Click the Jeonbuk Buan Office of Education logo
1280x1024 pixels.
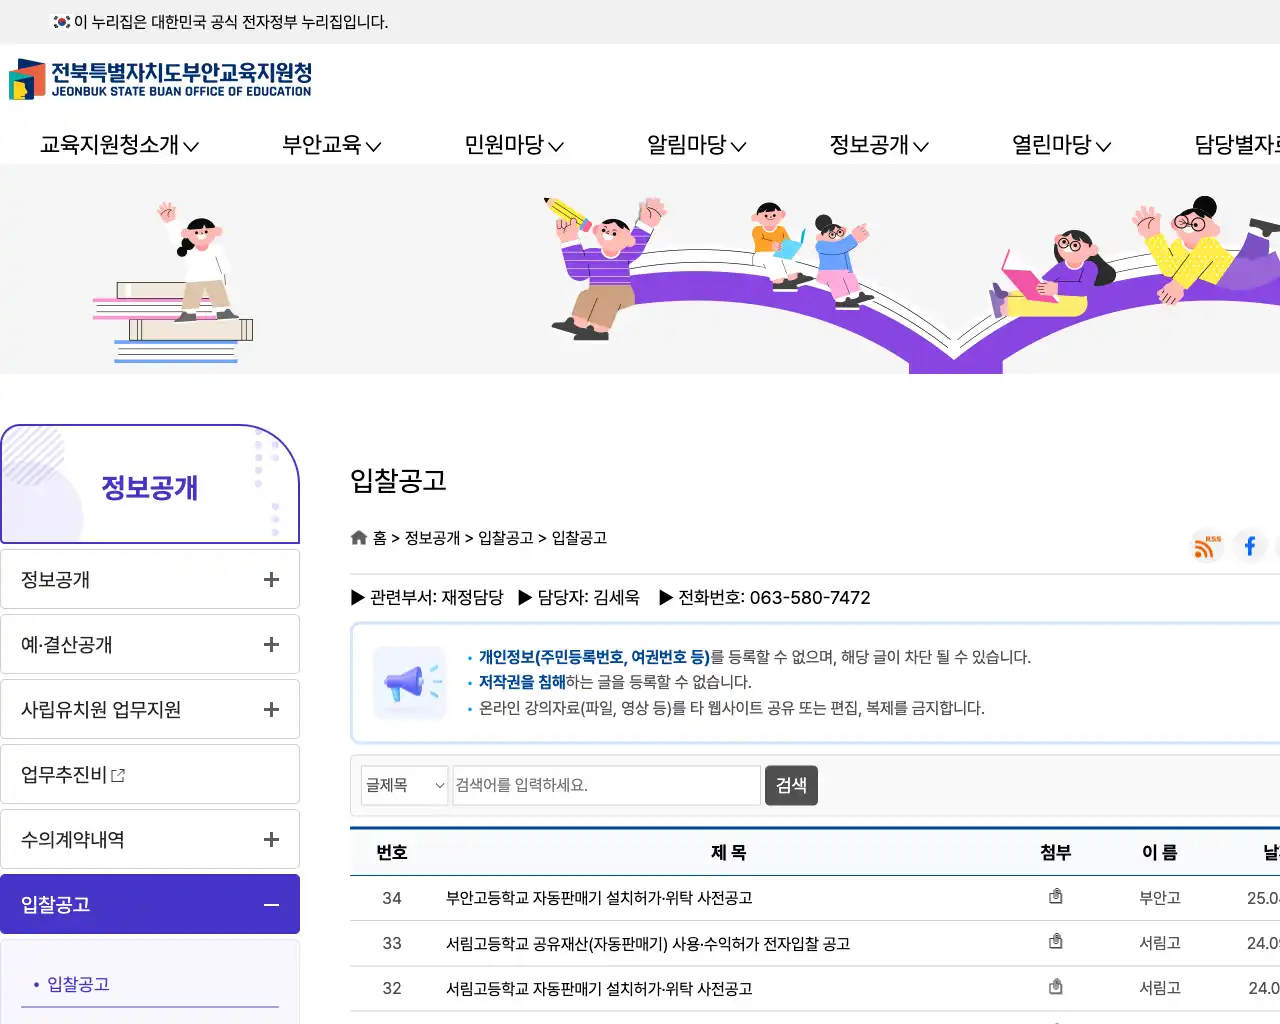pos(160,79)
